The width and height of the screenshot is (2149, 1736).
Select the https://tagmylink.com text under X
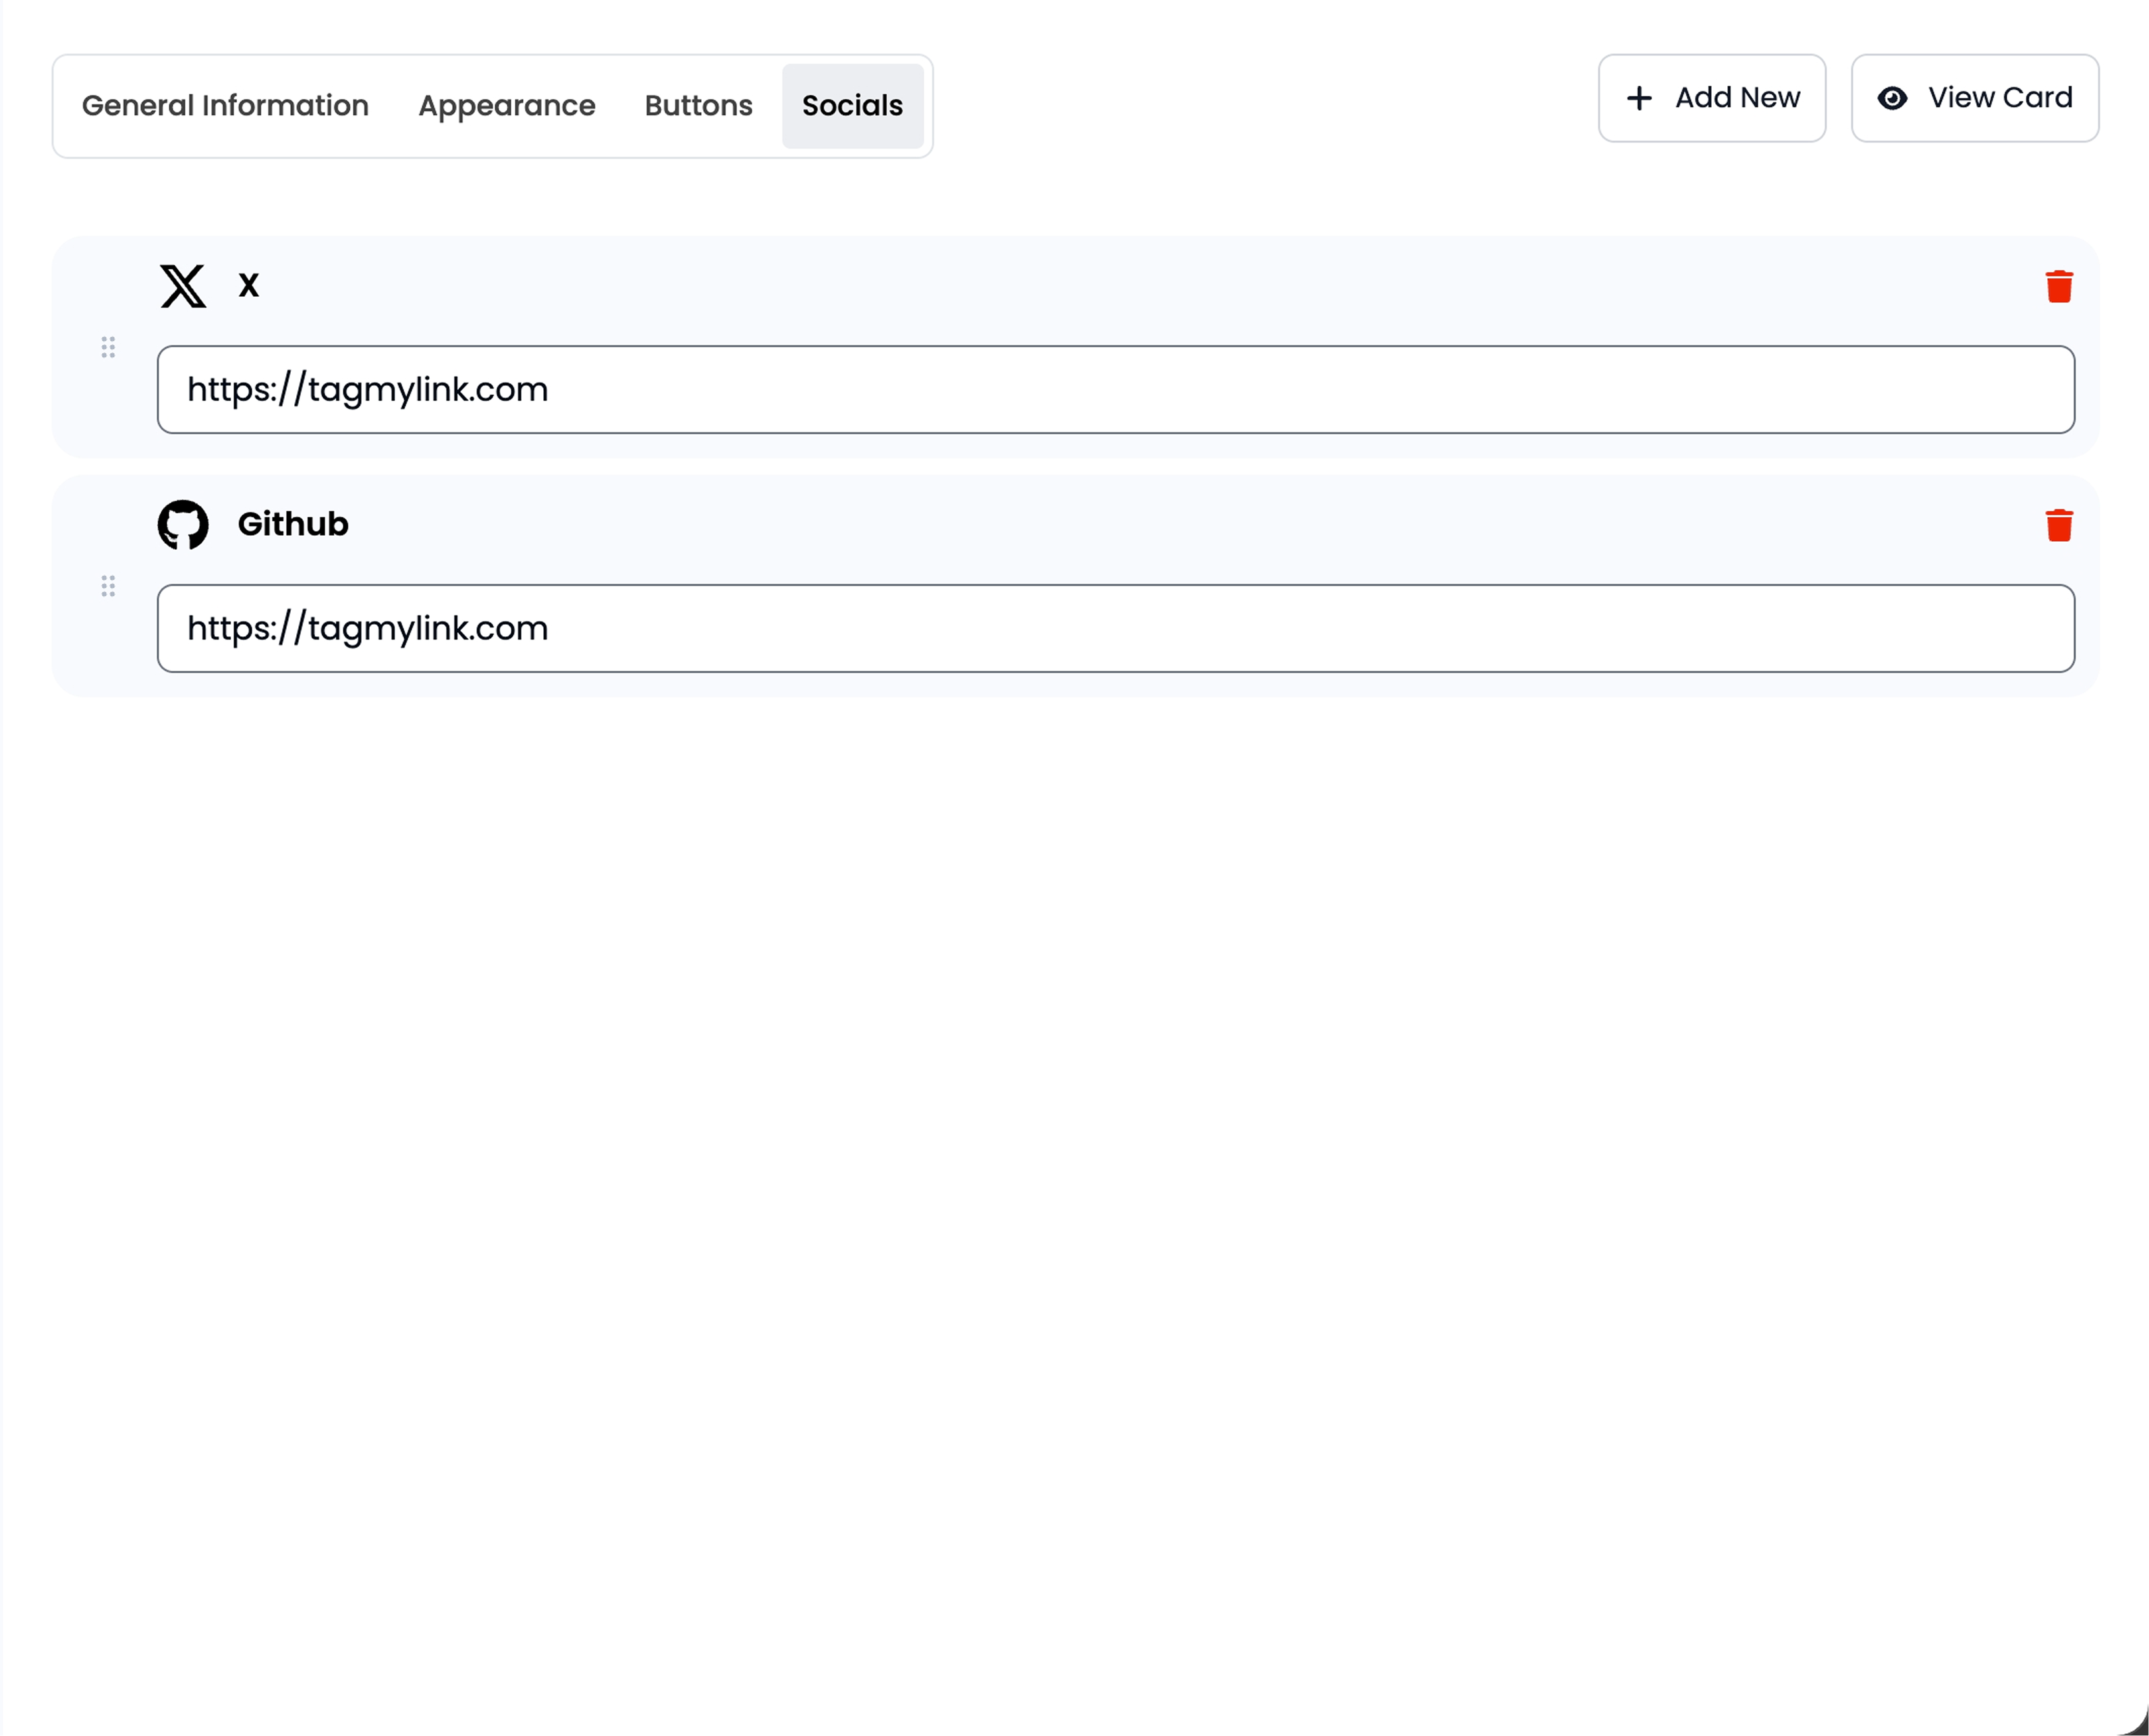(x=367, y=389)
